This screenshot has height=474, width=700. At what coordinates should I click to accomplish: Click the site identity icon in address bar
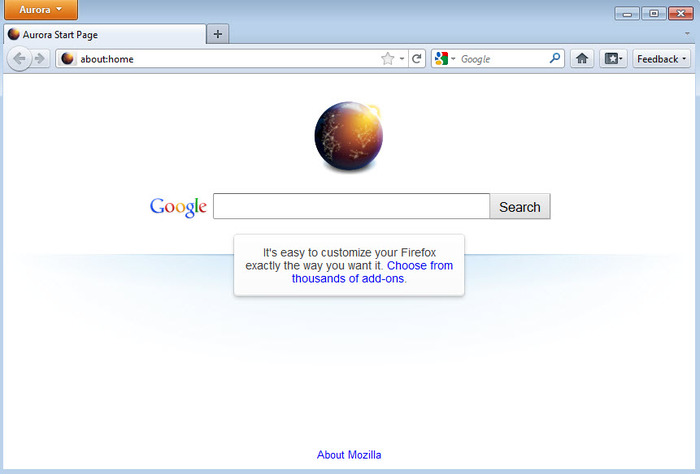pos(67,58)
